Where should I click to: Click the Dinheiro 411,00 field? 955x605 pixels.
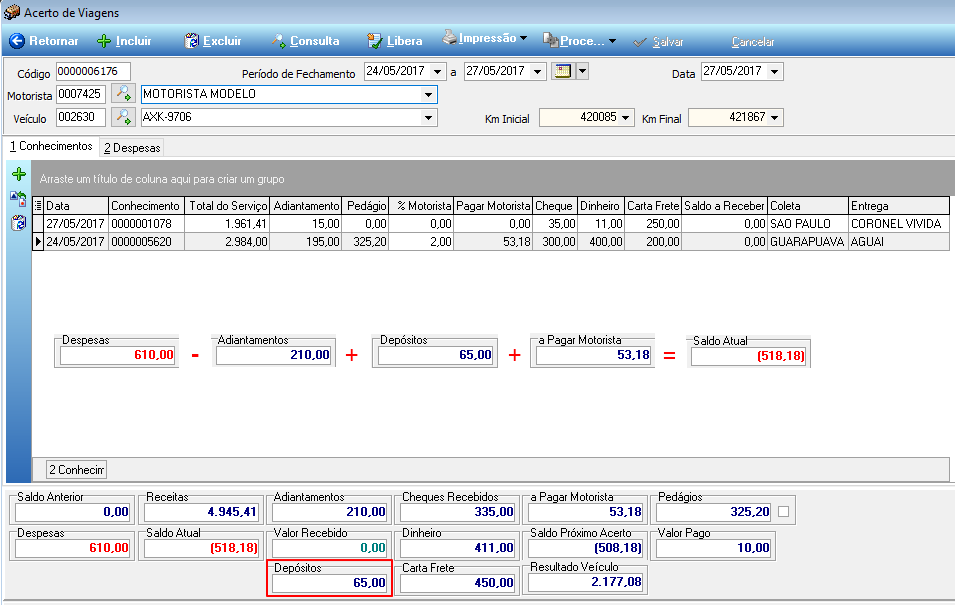[458, 548]
